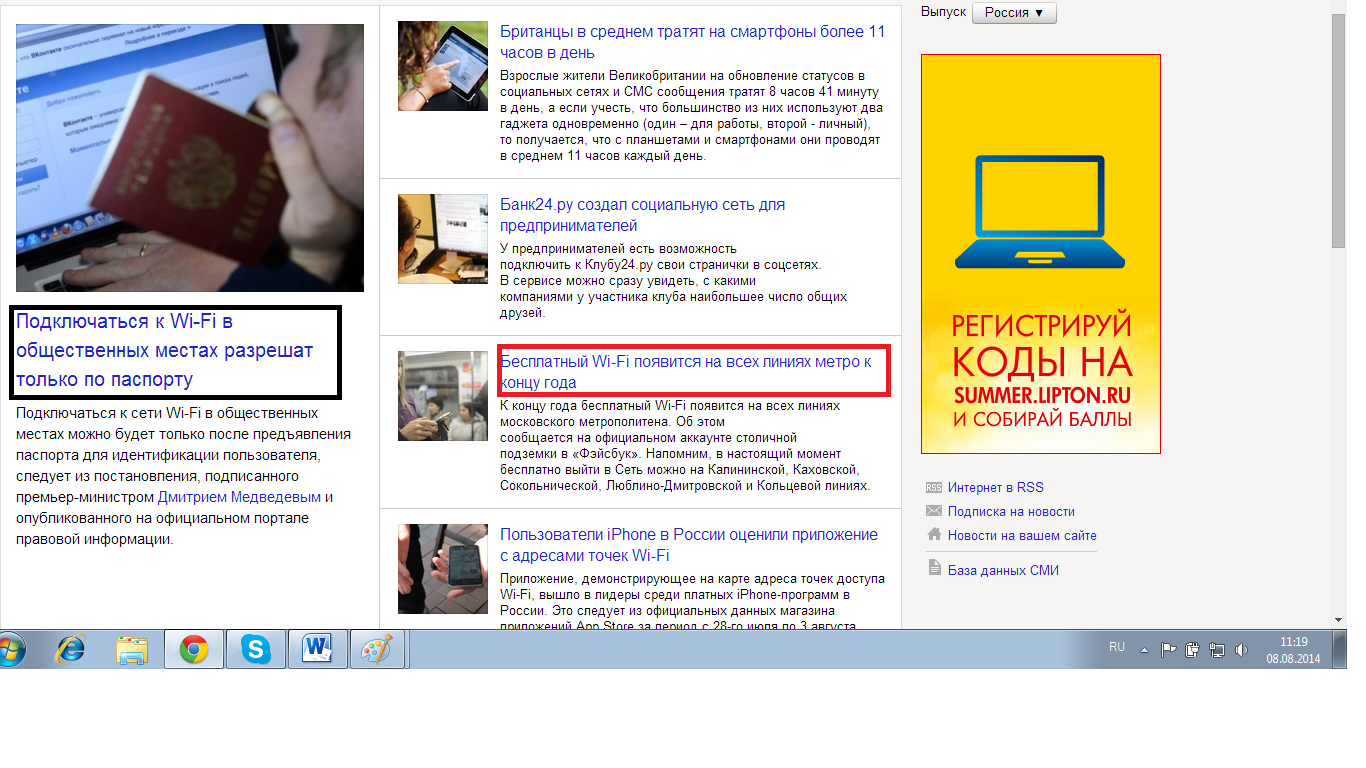Click the thumbnail next to Банк24.ру article
This screenshot has width=1366, height=768.
coord(443,239)
